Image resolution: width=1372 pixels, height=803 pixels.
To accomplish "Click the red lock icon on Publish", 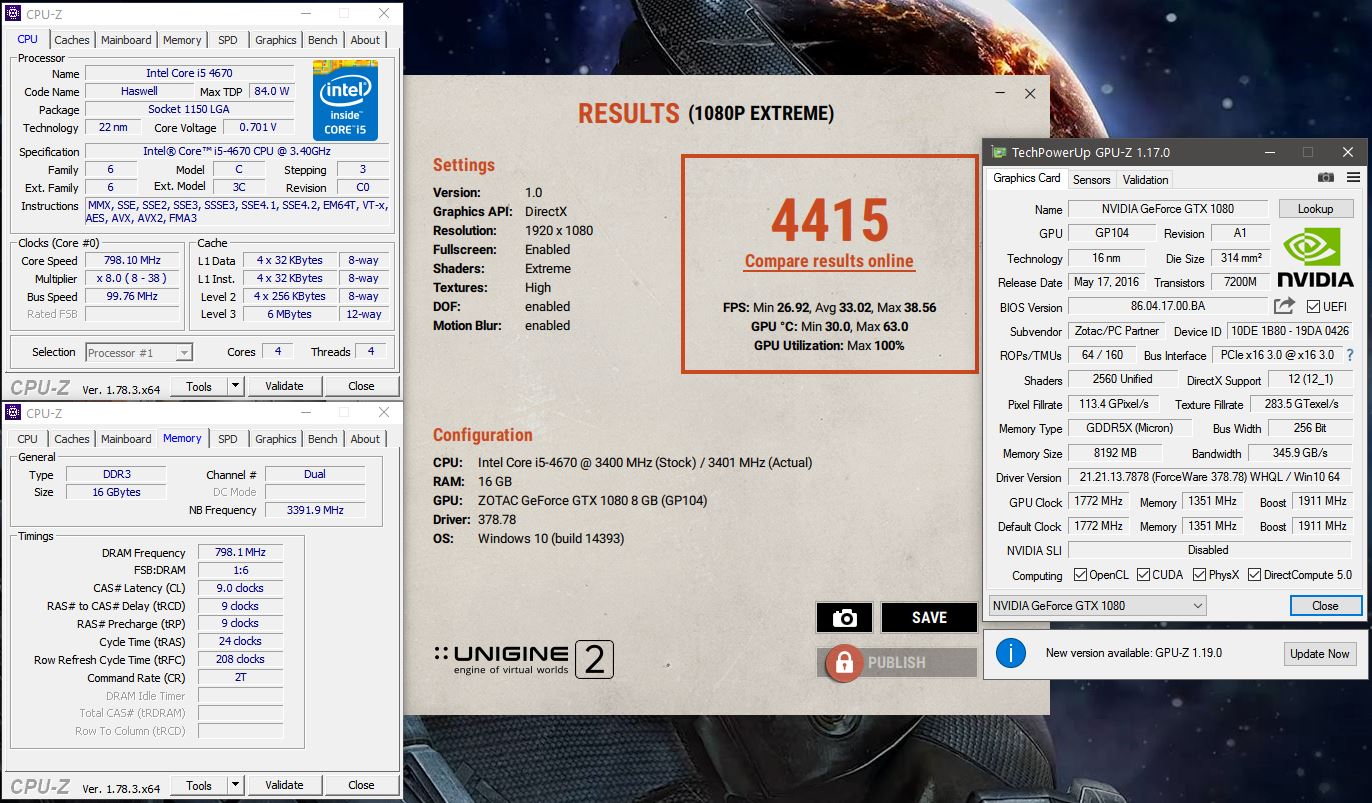I will click(844, 662).
